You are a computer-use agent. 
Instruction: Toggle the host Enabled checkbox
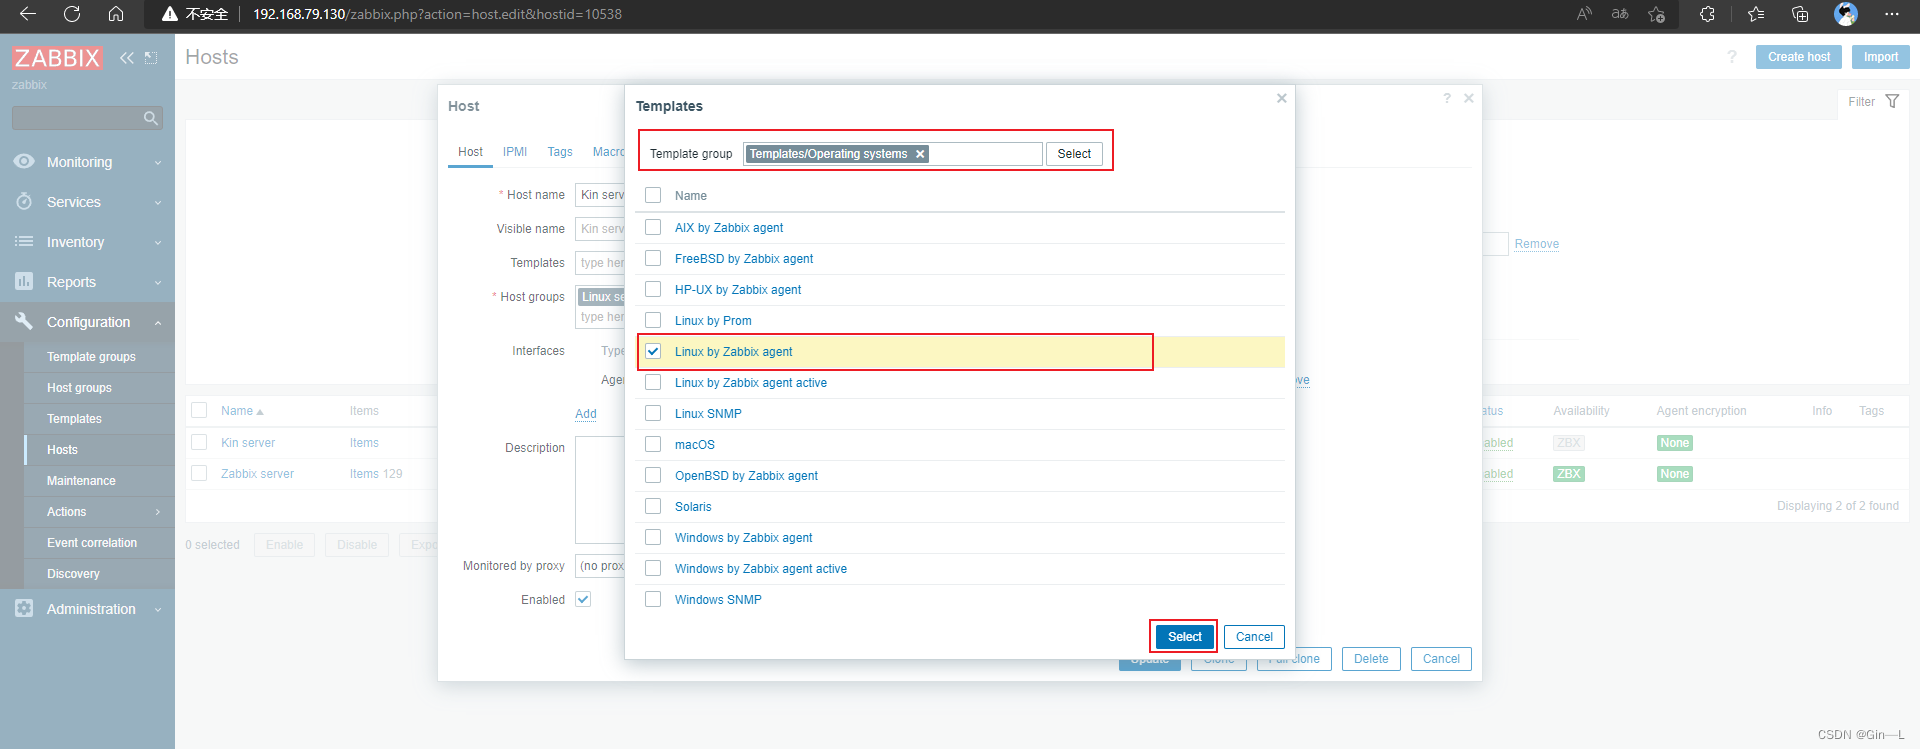coord(583,599)
